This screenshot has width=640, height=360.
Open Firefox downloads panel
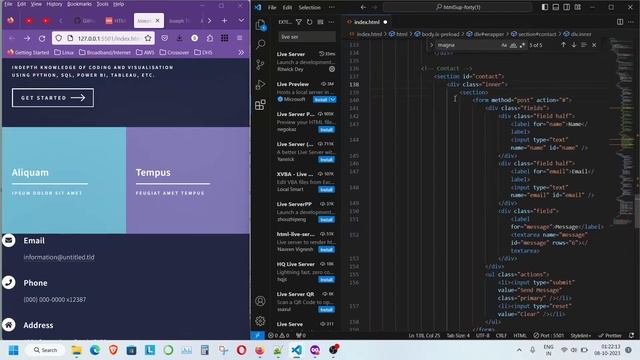(180, 38)
